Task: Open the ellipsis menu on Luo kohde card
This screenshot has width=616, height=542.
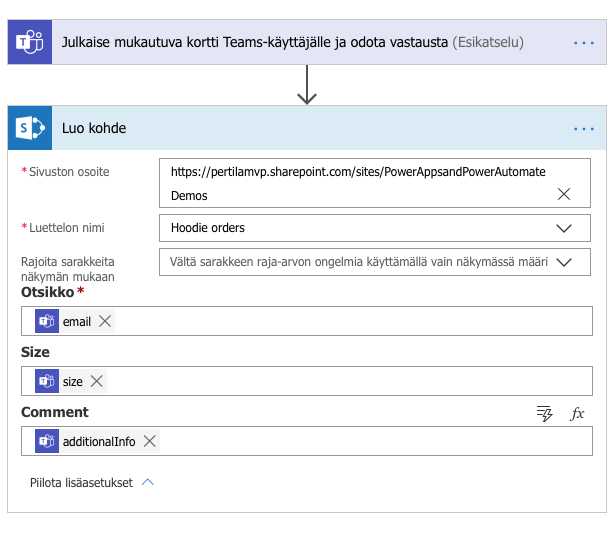Action: pos(583,129)
